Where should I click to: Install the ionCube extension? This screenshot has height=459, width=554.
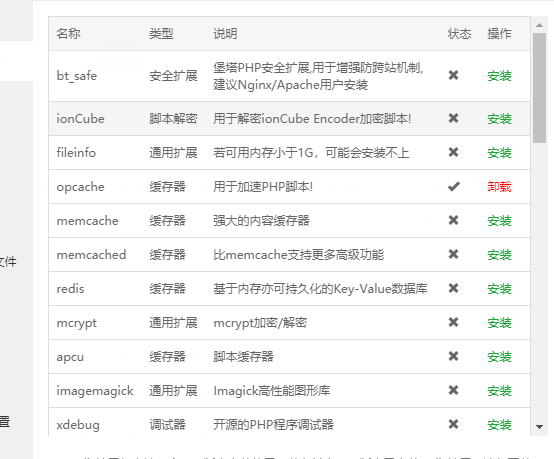coord(499,119)
